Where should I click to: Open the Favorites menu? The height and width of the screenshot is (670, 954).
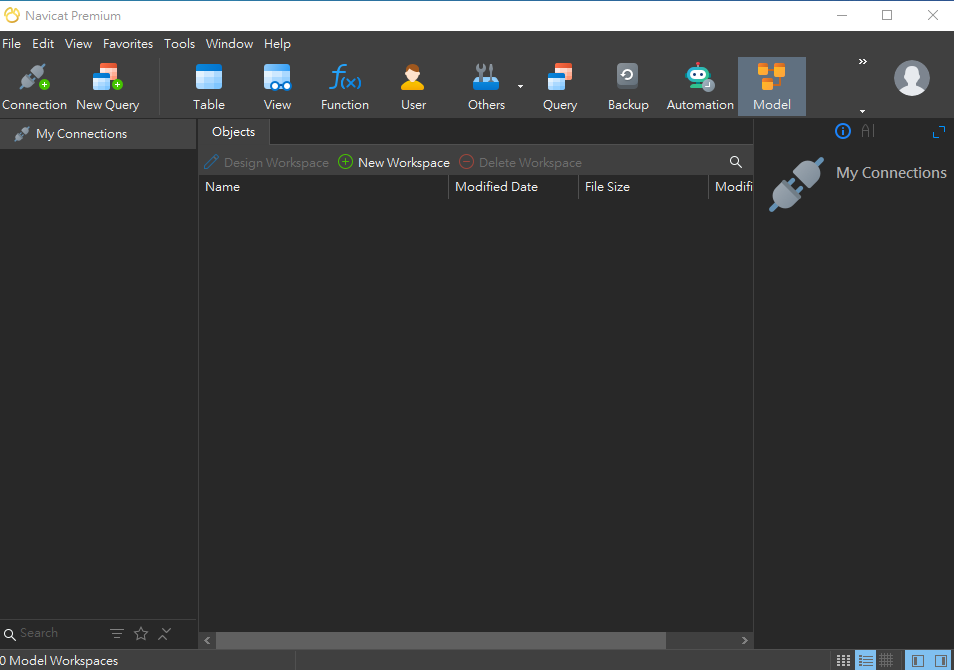[x=128, y=44]
